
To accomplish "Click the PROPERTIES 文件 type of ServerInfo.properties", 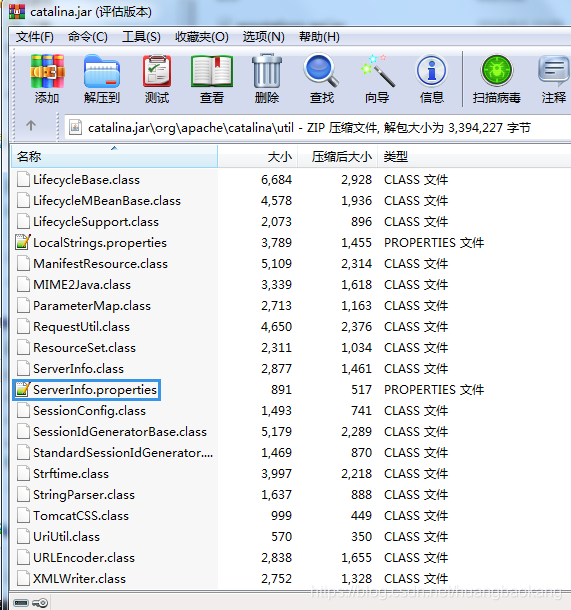I will pos(434,390).
